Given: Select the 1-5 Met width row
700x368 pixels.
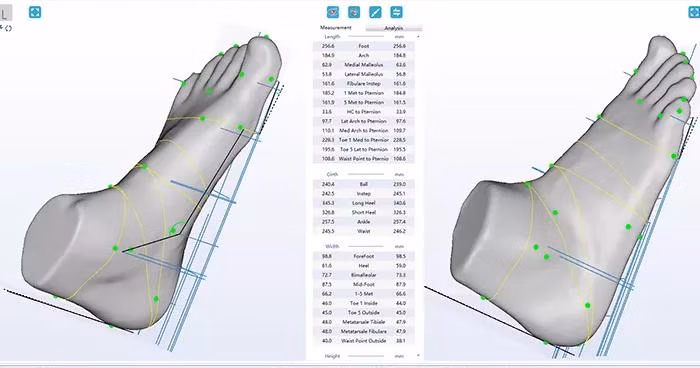Looking at the screenshot, I should (x=363, y=294).
